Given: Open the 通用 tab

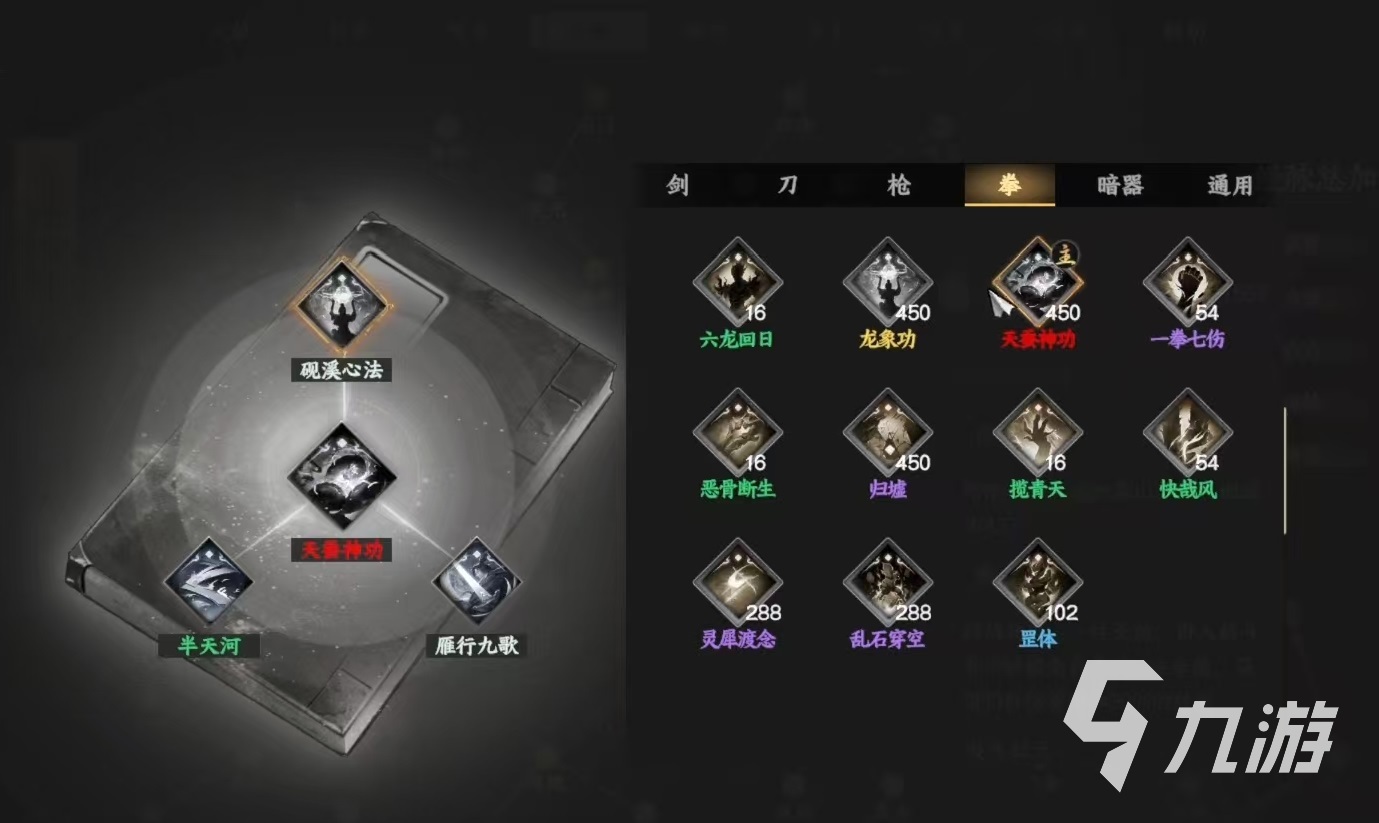Looking at the screenshot, I should (x=1230, y=185).
